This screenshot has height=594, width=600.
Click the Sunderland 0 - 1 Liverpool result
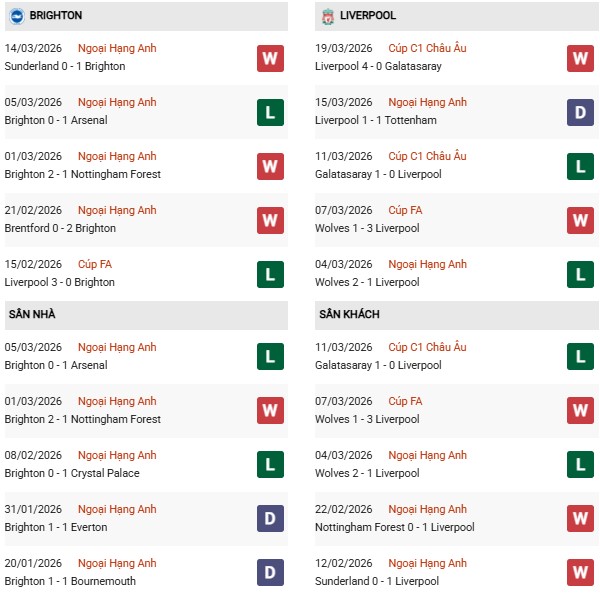(x=378, y=581)
